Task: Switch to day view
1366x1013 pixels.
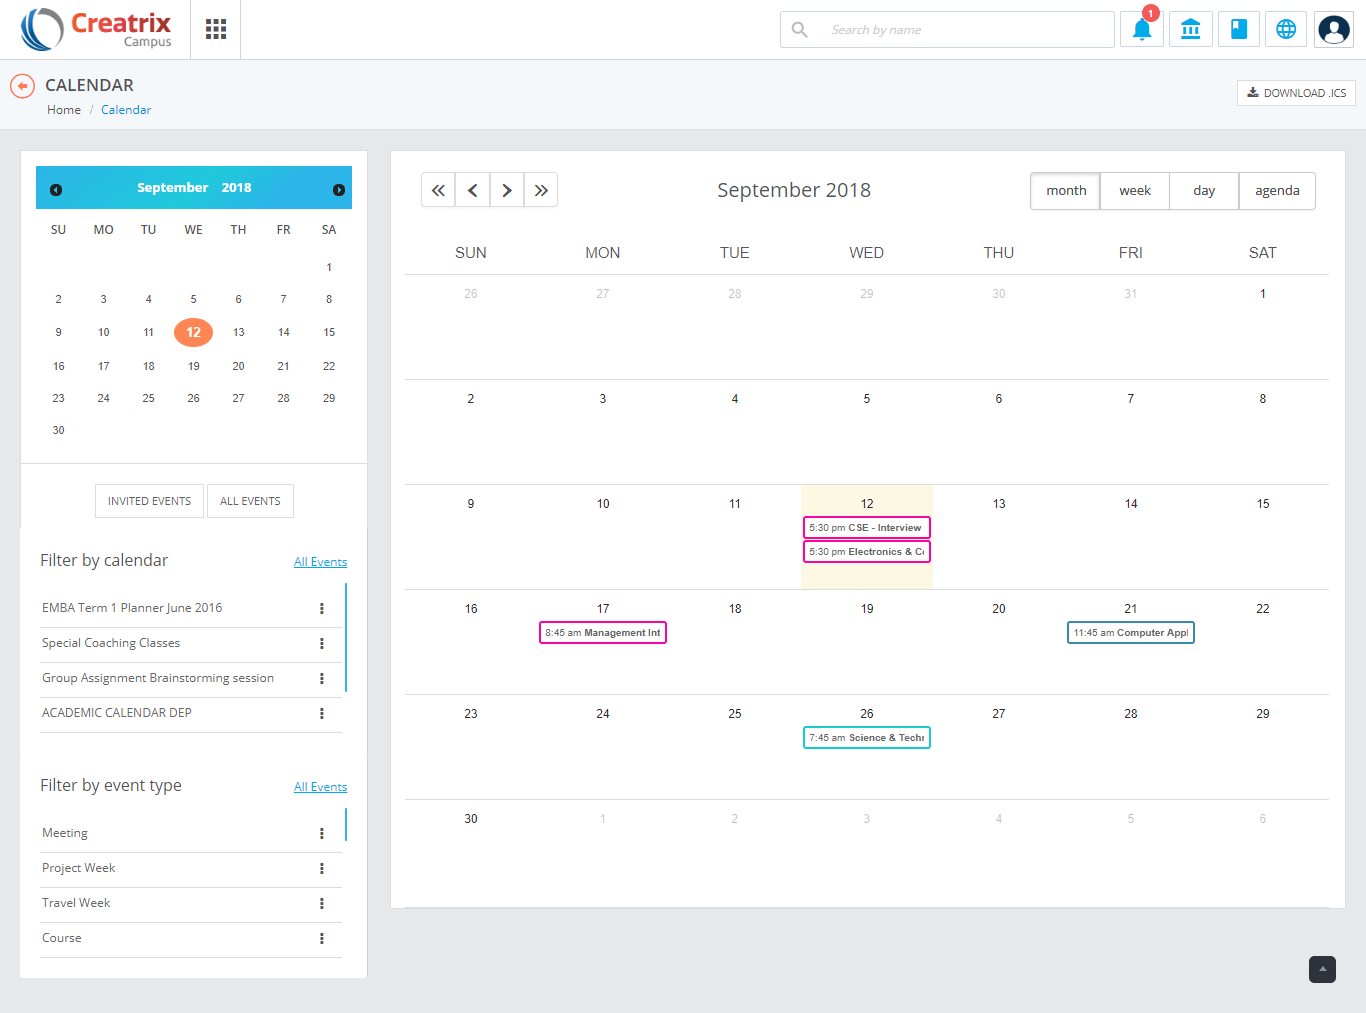Action: [1204, 190]
